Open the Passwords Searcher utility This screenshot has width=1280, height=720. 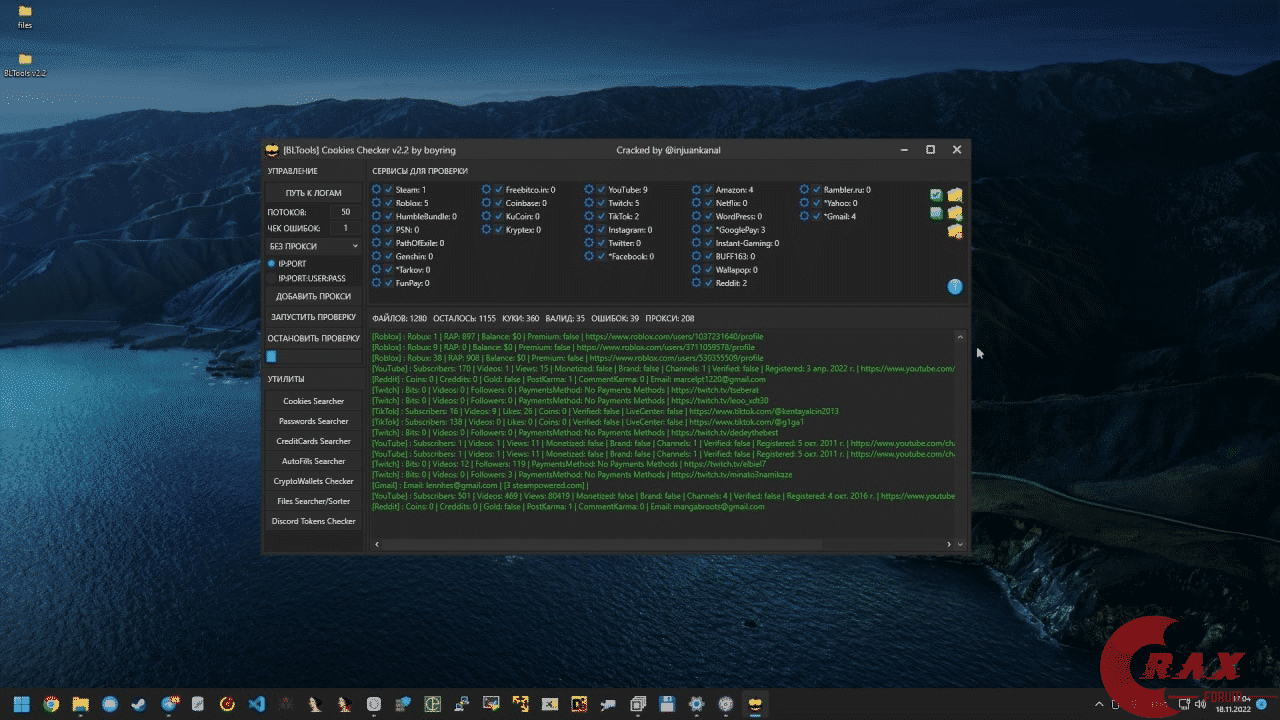point(313,421)
